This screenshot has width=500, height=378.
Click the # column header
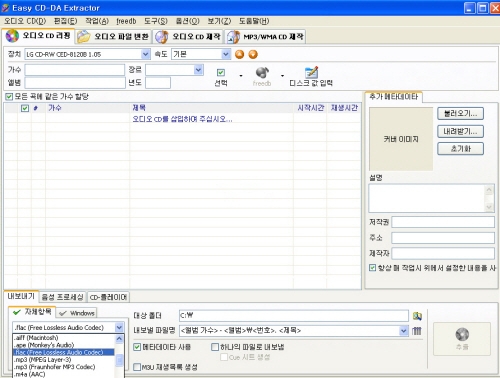coord(36,108)
